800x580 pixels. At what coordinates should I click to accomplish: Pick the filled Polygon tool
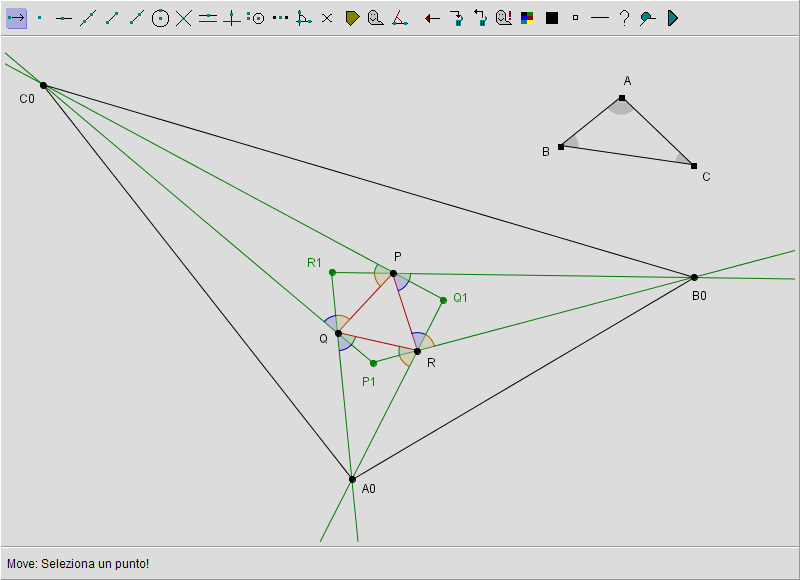(x=352, y=18)
